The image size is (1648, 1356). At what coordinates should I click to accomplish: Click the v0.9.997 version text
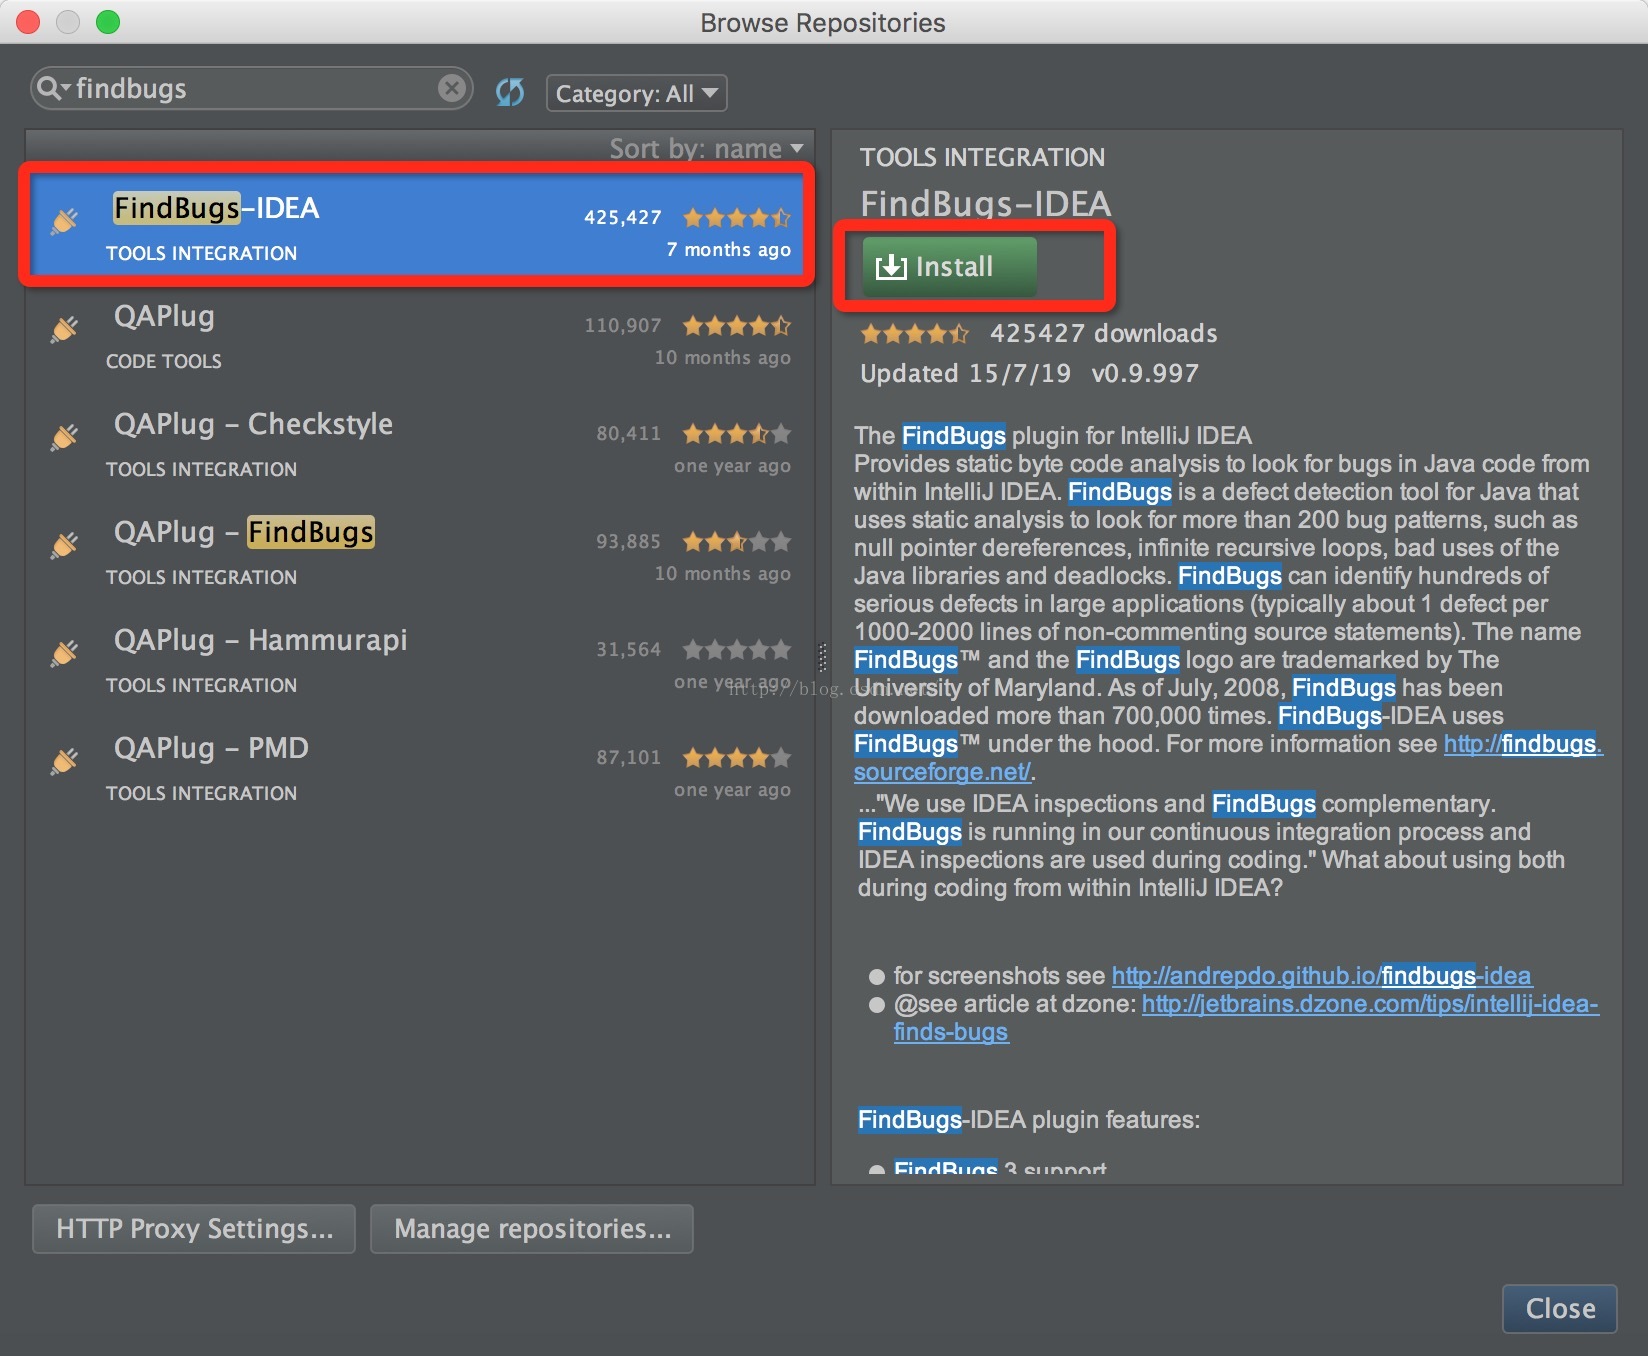point(1145,373)
